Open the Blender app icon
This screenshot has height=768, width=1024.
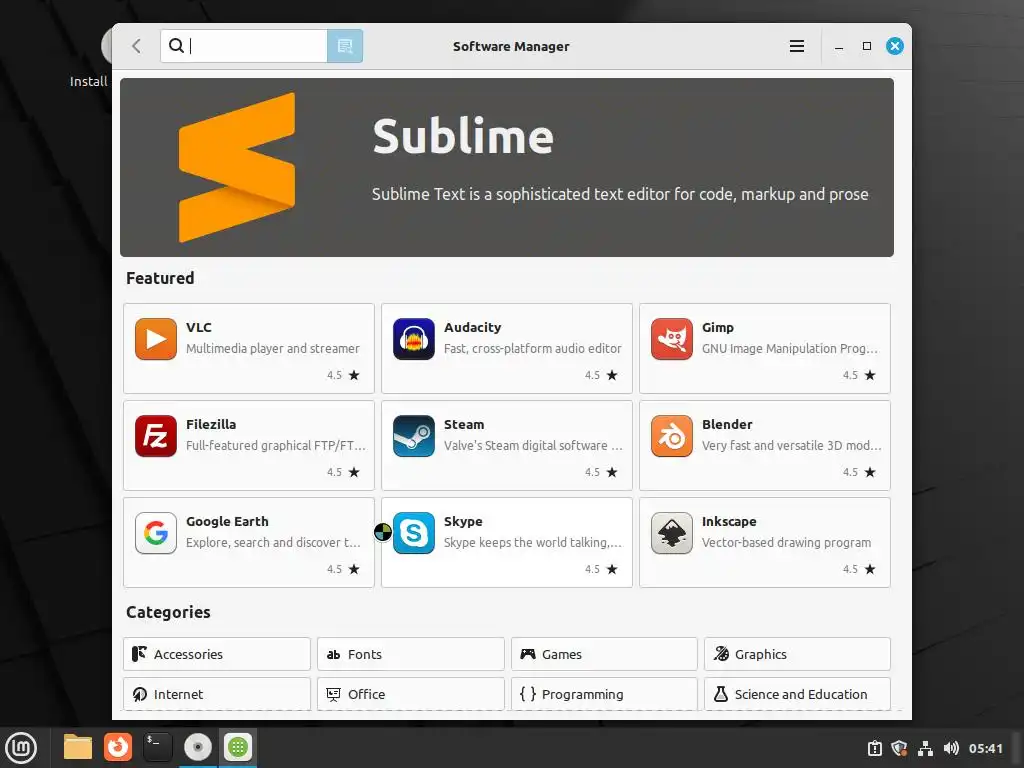pyautogui.click(x=671, y=436)
